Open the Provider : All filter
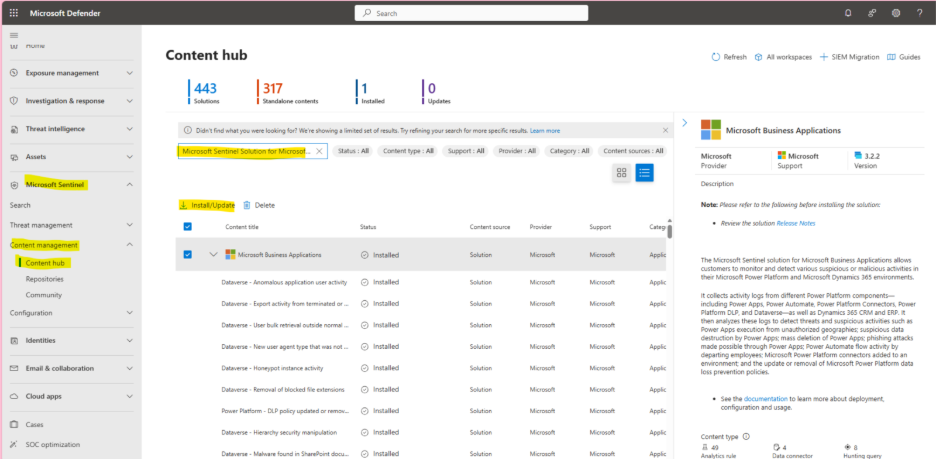Image resolution: width=936 pixels, height=459 pixels. pyautogui.click(x=517, y=151)
